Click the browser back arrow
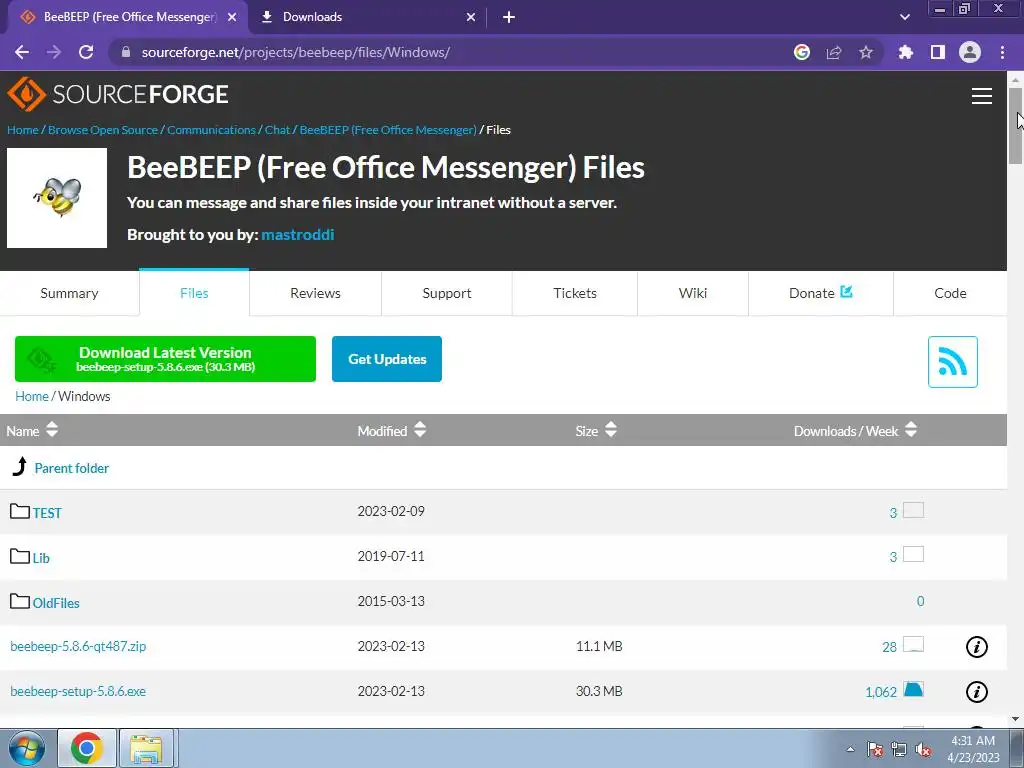The height and width of the screenshot is (768, 1024). click(x=22, y=52)
